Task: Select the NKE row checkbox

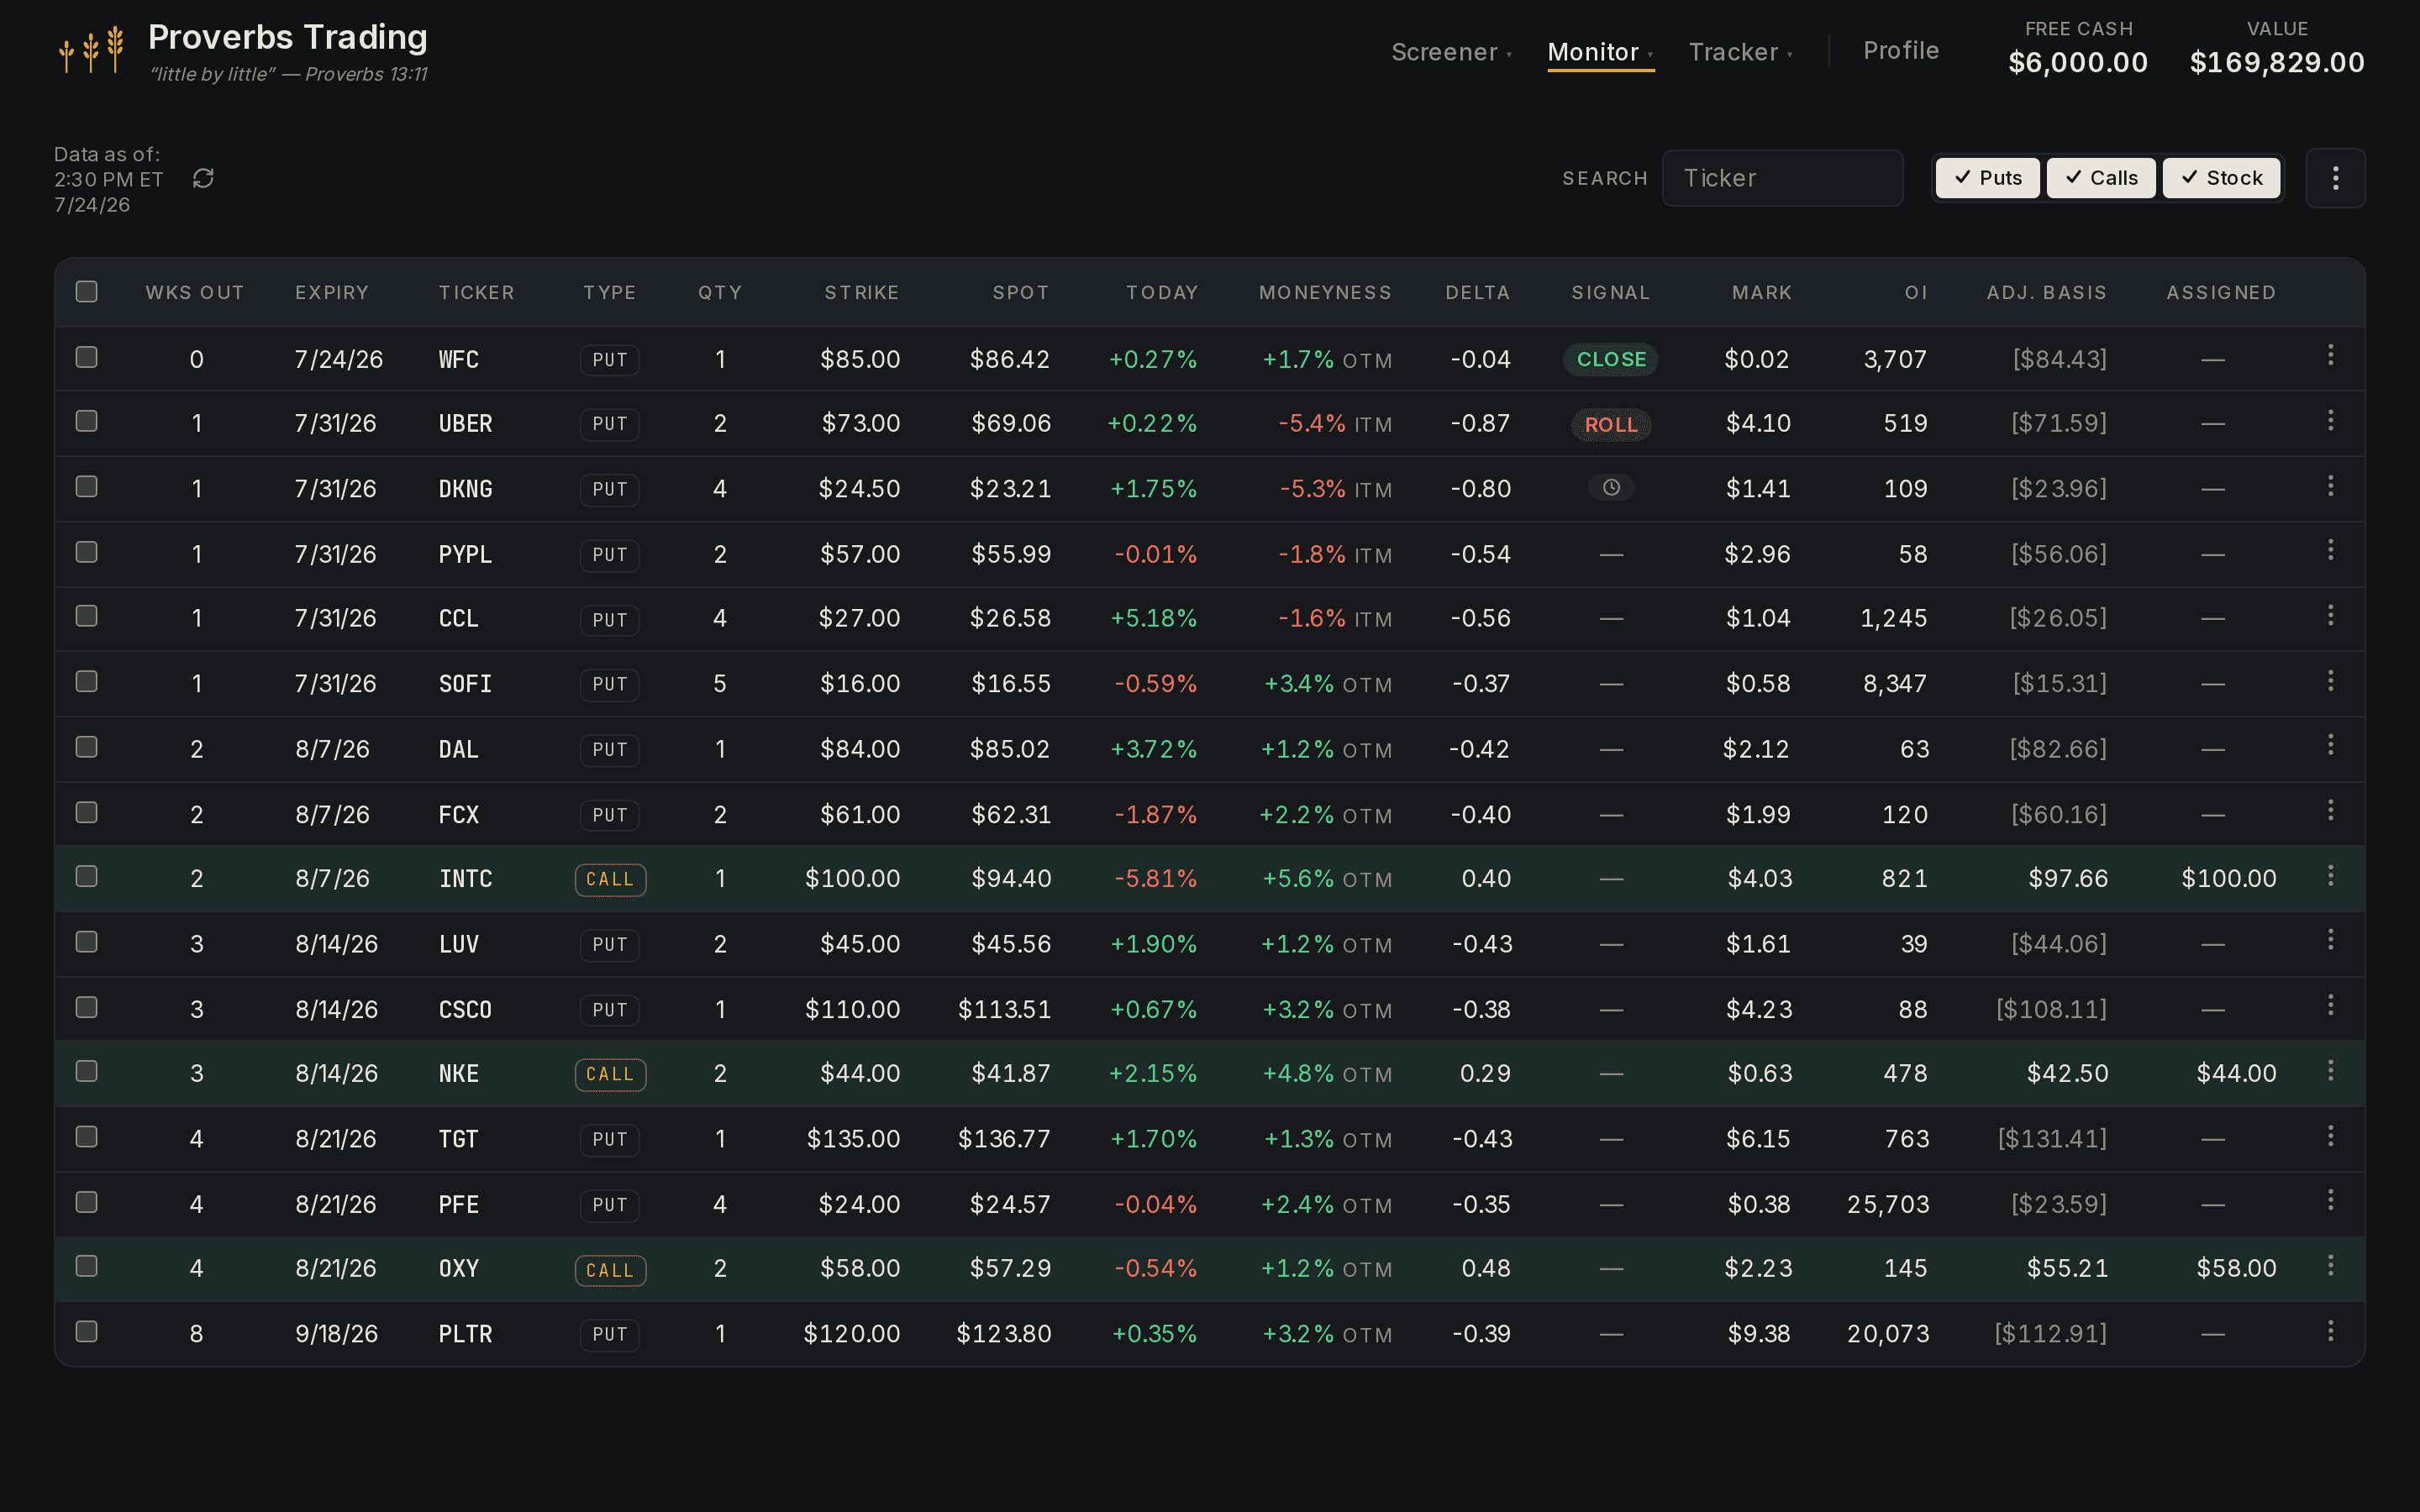Action: (87, 1071)
